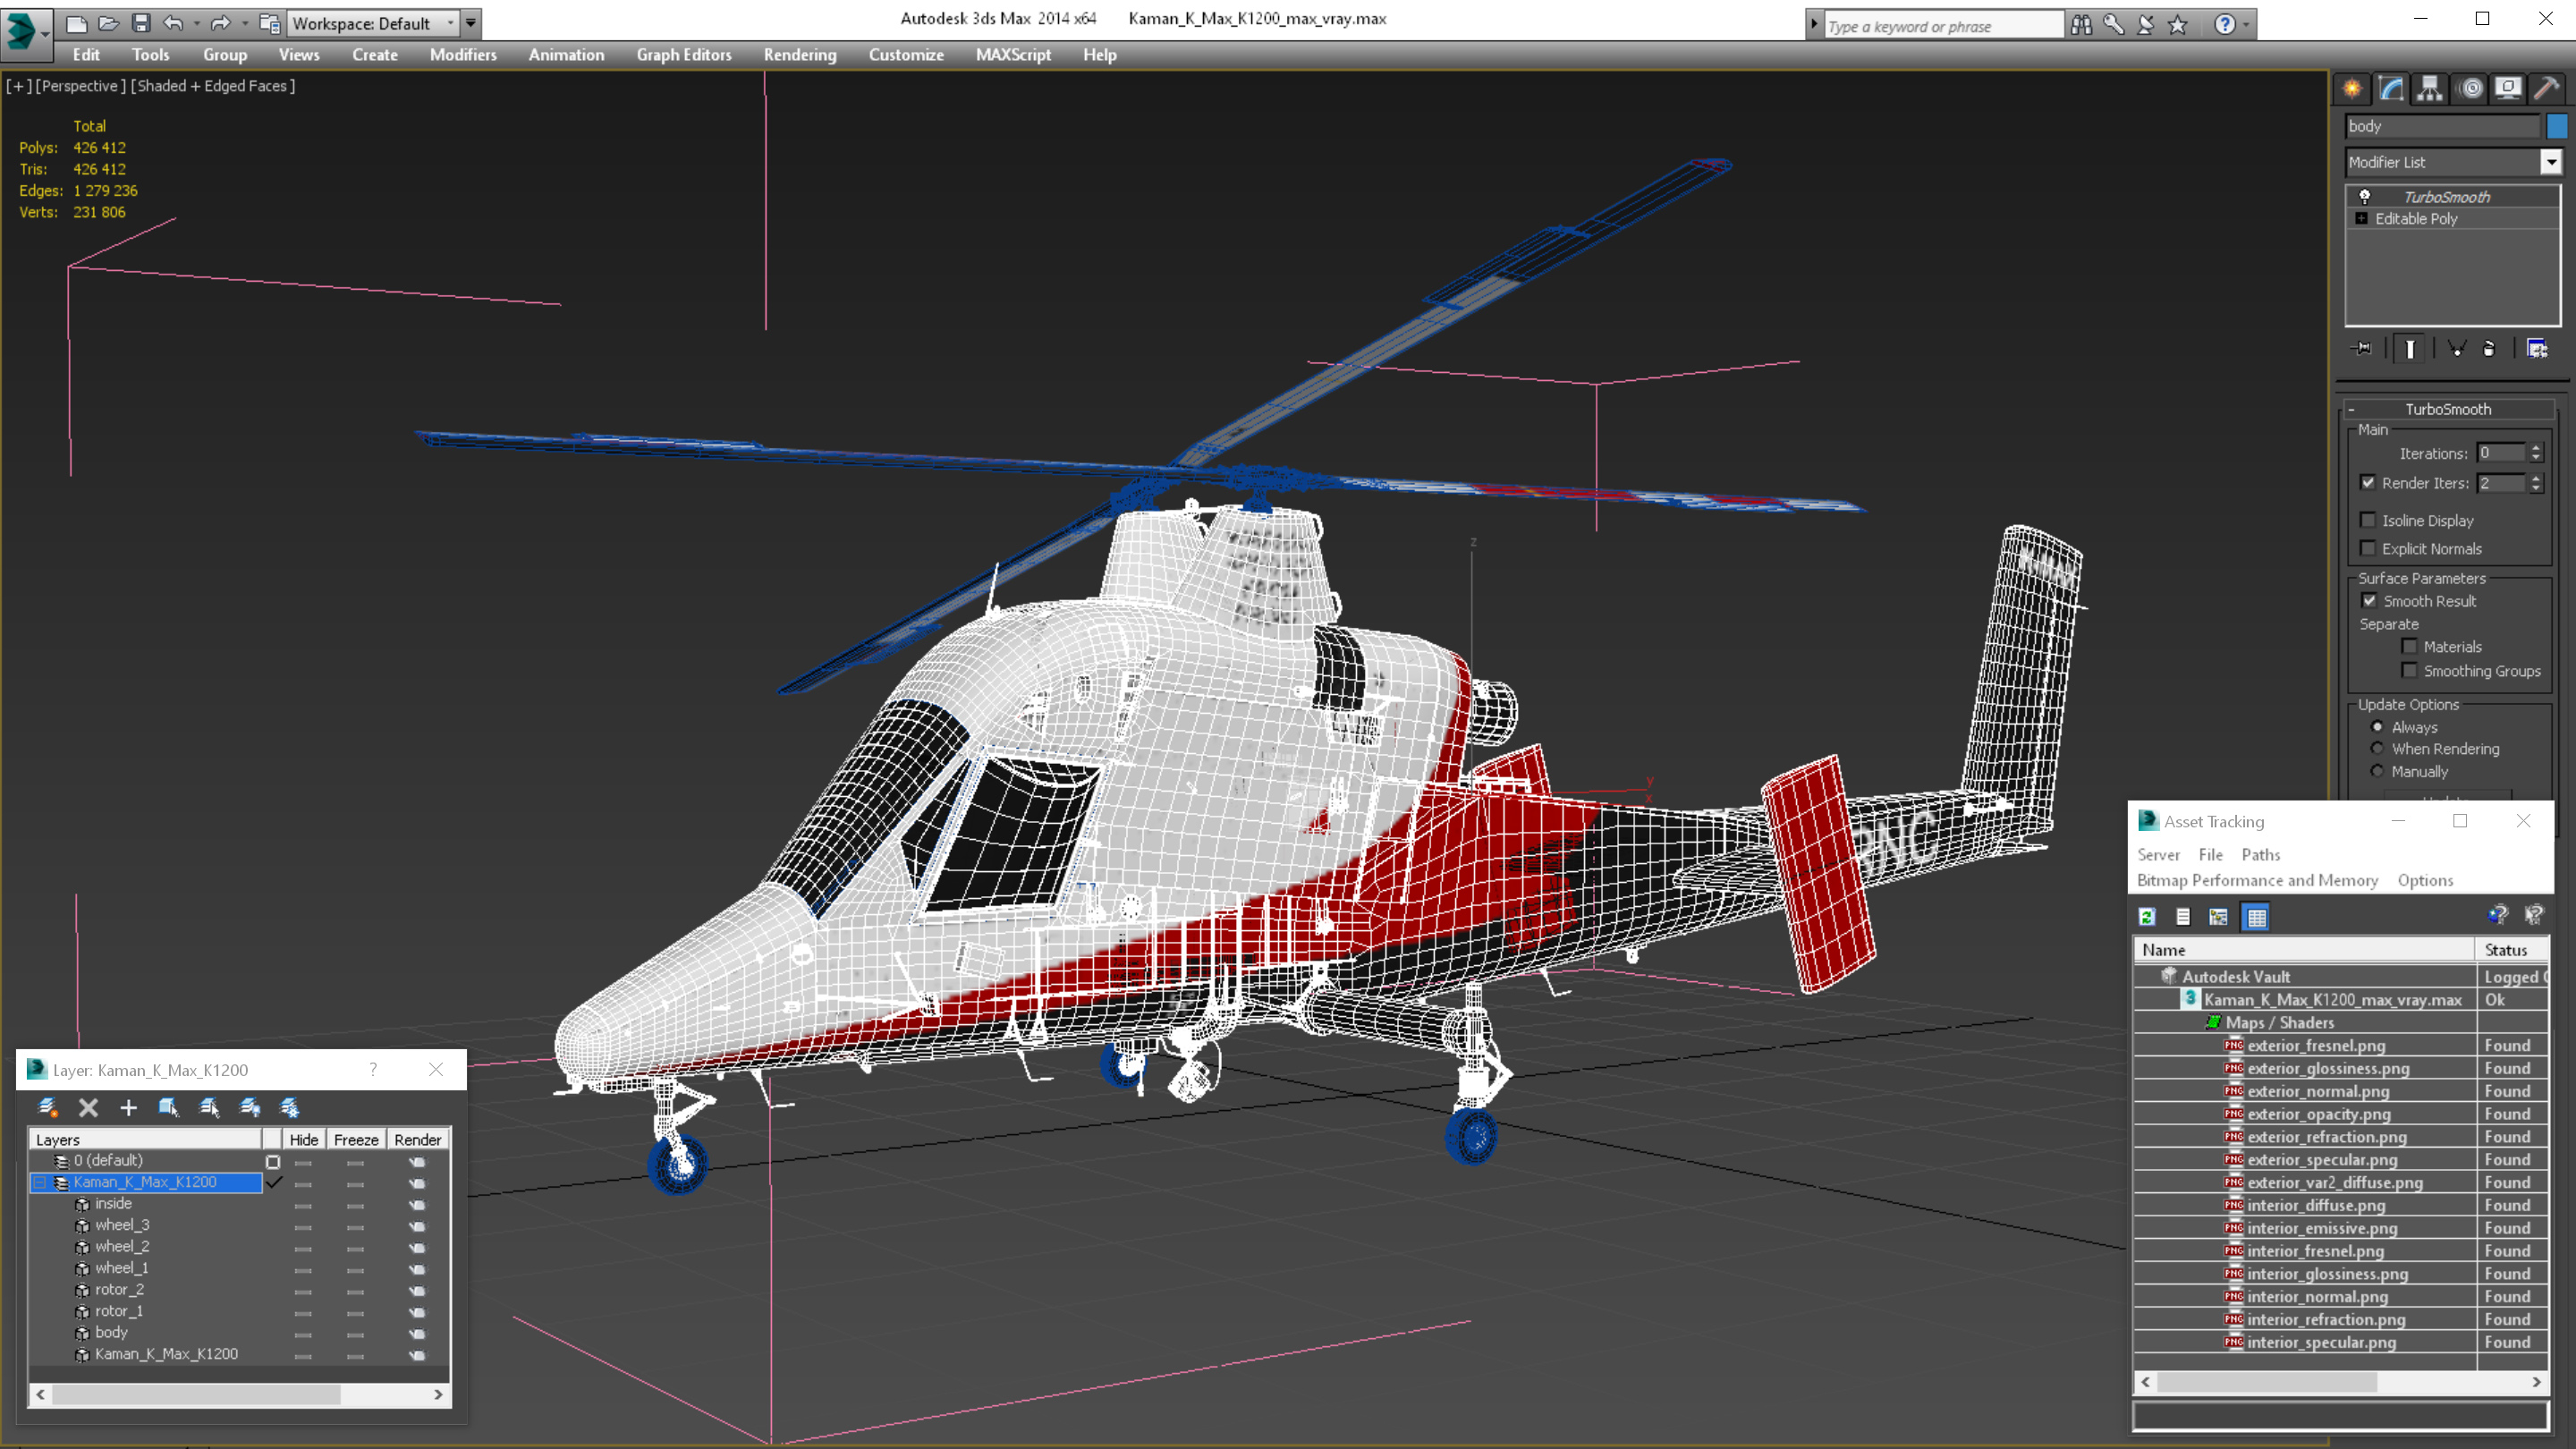Click the Asset Tracking horizontal scrollbar
The width and height of the screenshot is (2576, 1449).
click(x=2341, y=1382)
